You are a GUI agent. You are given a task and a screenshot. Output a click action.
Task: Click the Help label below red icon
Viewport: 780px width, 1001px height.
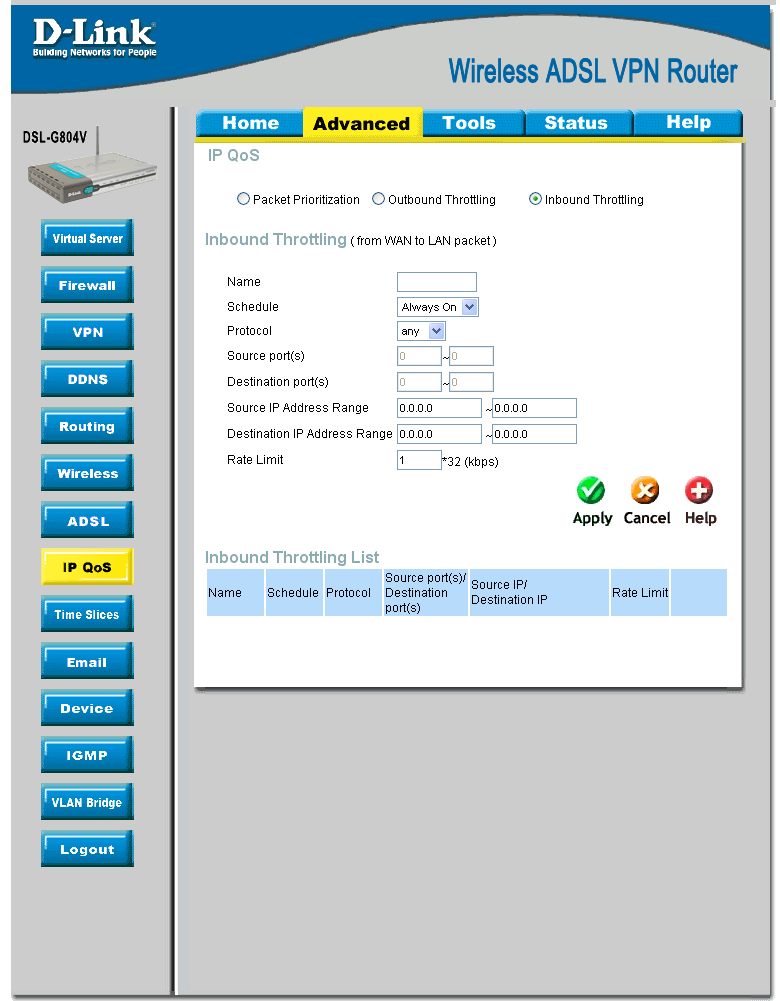click(700, 518)
